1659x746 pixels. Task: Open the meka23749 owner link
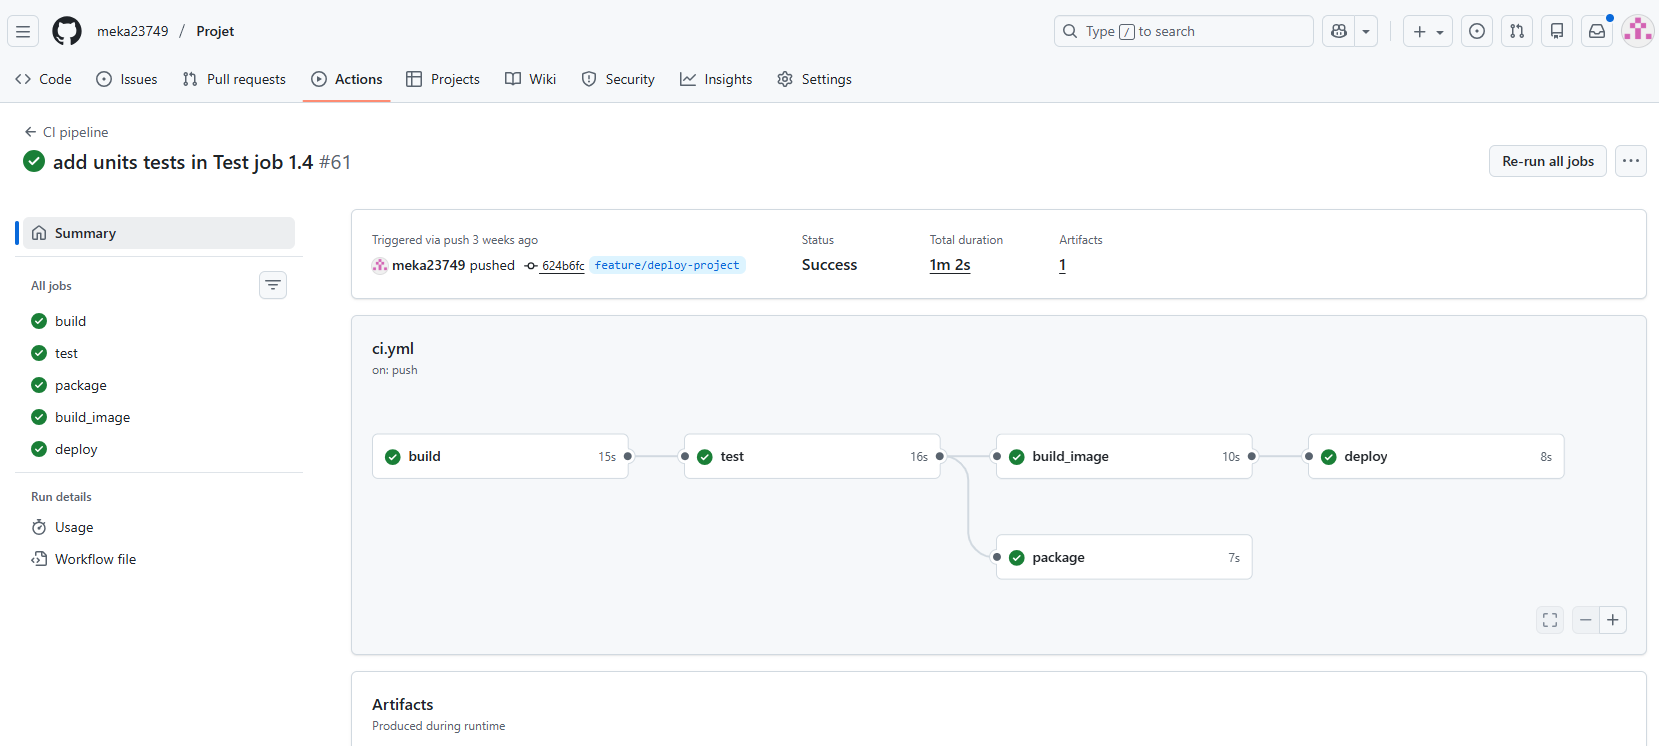click(133, 31)
